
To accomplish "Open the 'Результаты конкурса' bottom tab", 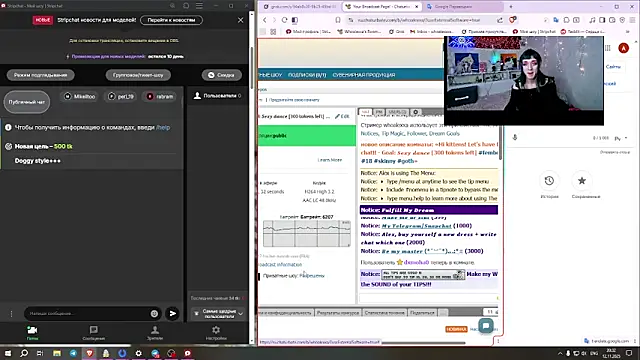I will pos(338,313).
